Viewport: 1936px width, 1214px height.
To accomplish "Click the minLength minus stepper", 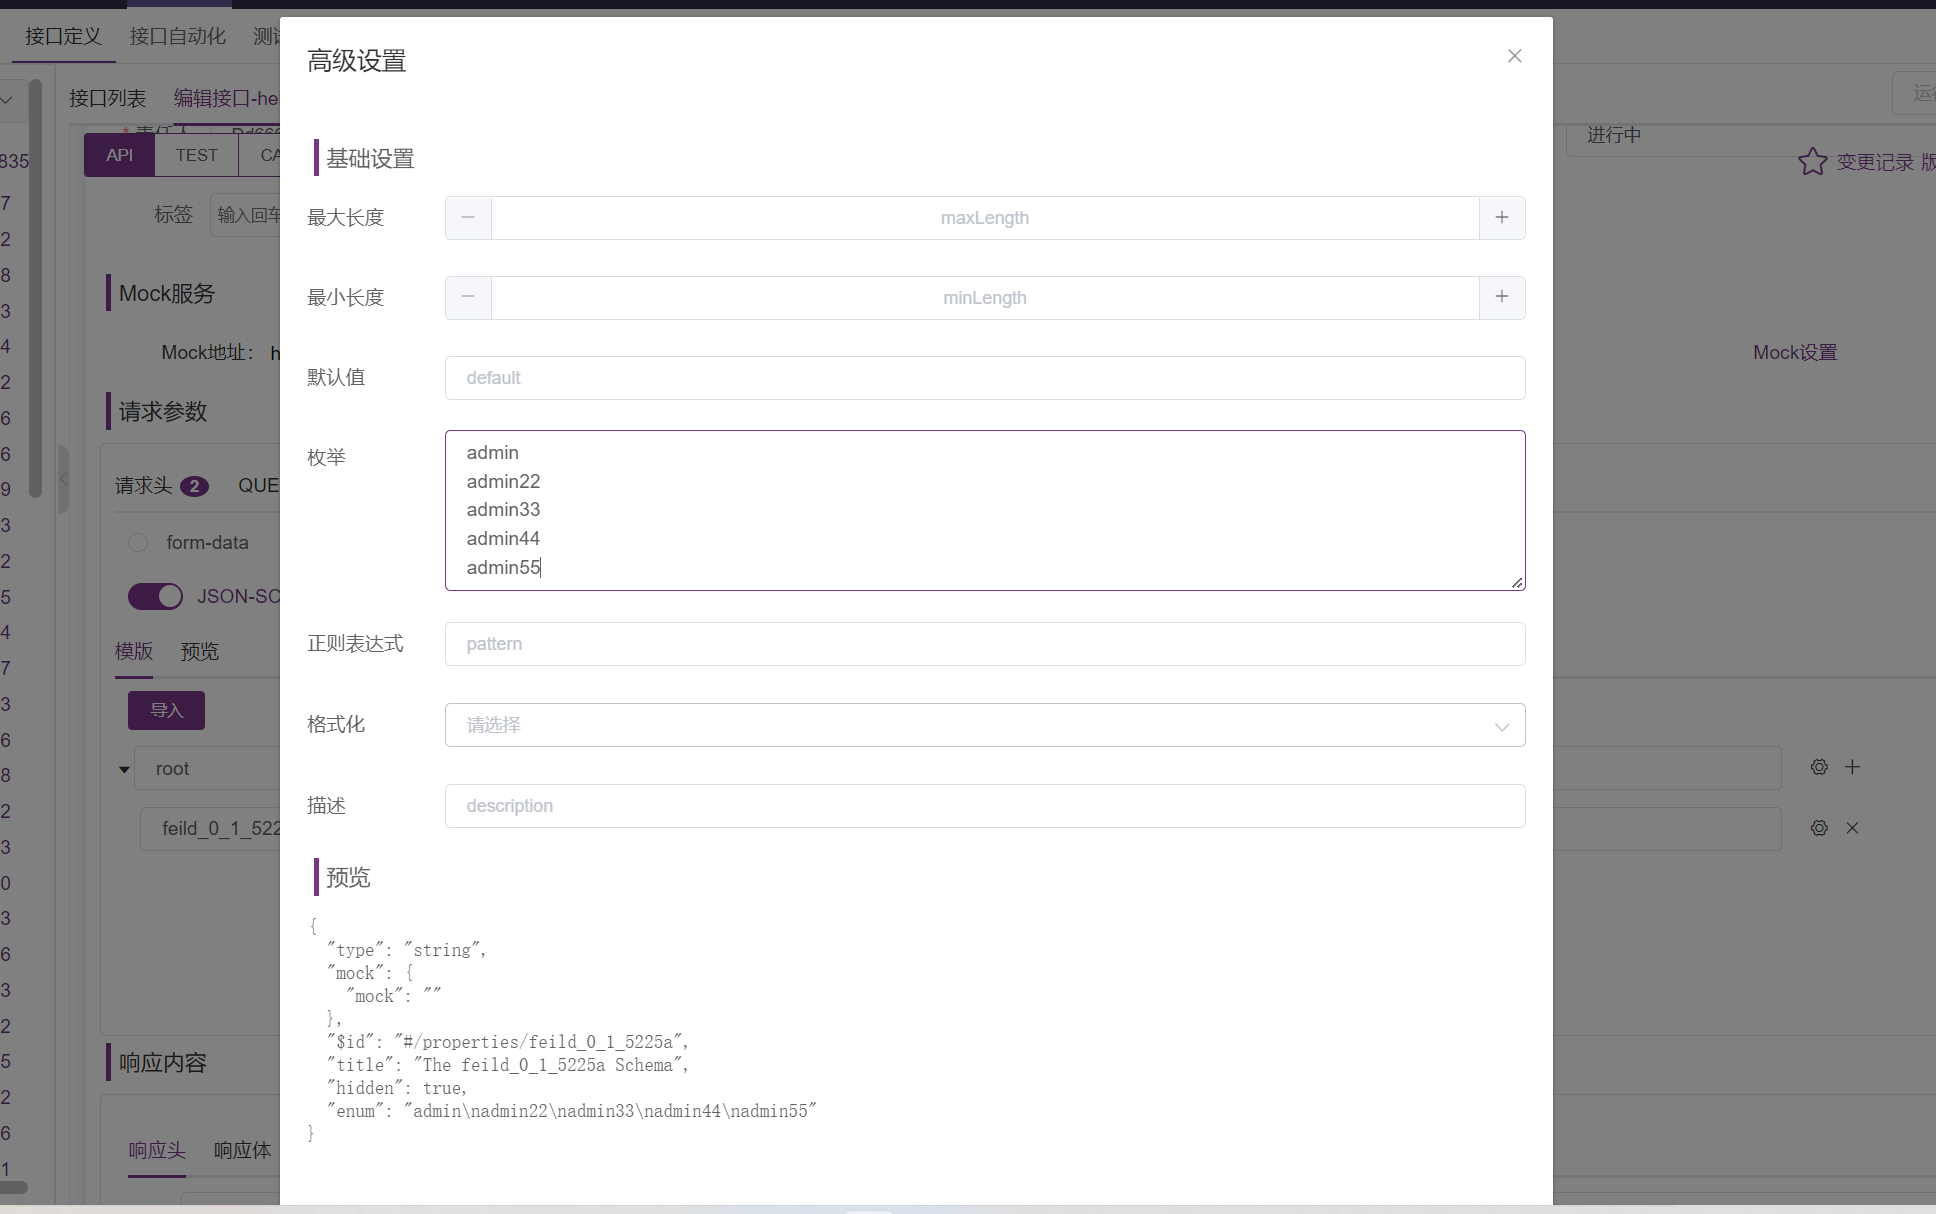I will click(467, 297).
